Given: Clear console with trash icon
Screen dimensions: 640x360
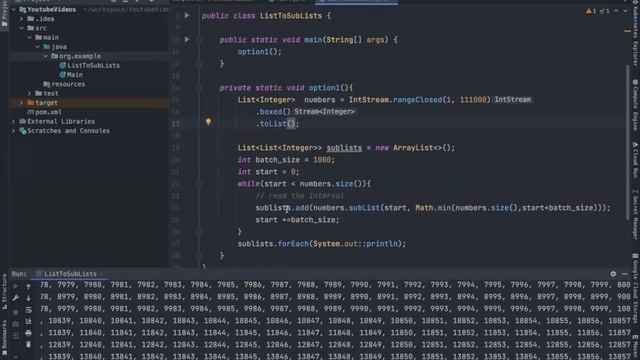Looking at the screenshot, I should [28, 344].
